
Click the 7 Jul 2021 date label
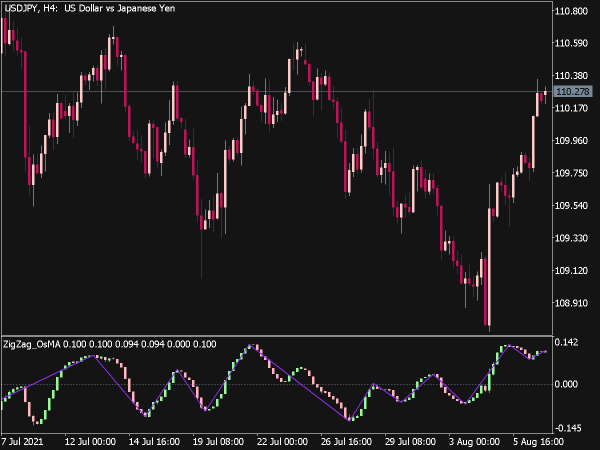[x=22, y=442]
